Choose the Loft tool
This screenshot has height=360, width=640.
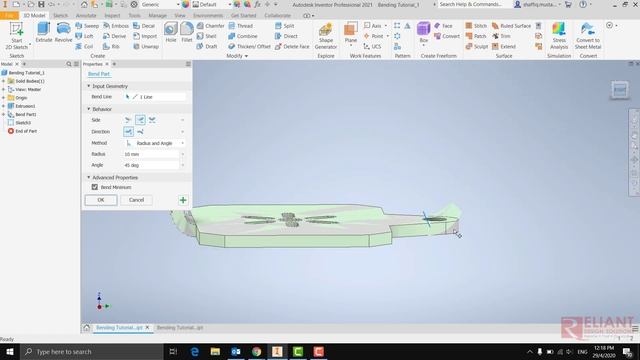84,36
